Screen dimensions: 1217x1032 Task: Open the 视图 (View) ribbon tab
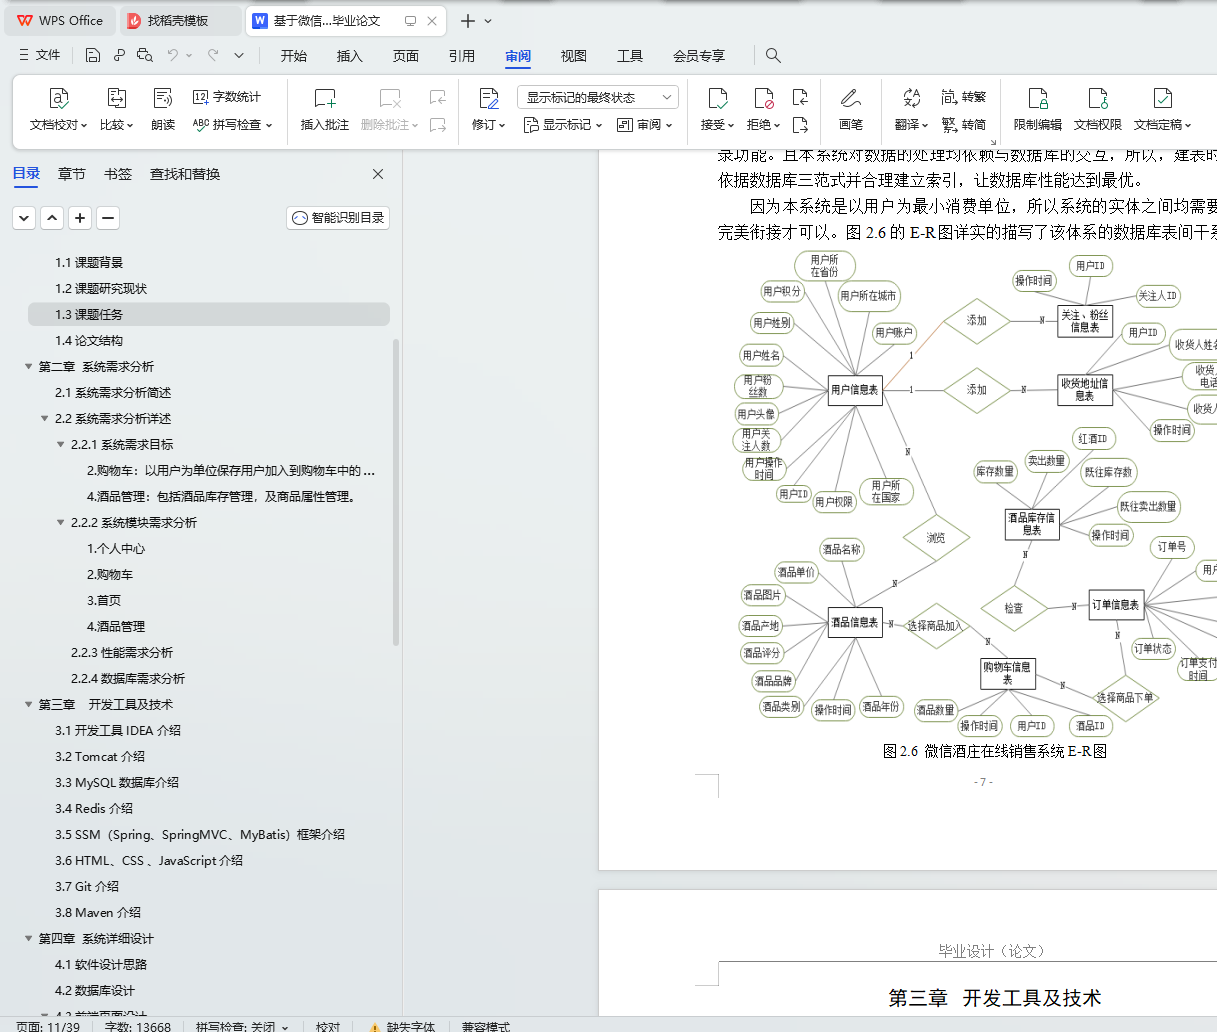pos(574,56)
